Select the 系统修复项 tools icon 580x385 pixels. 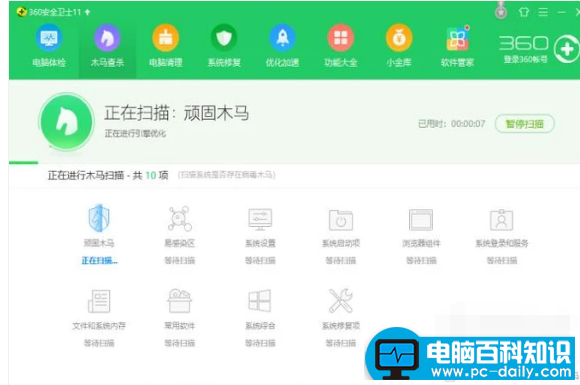341,301
